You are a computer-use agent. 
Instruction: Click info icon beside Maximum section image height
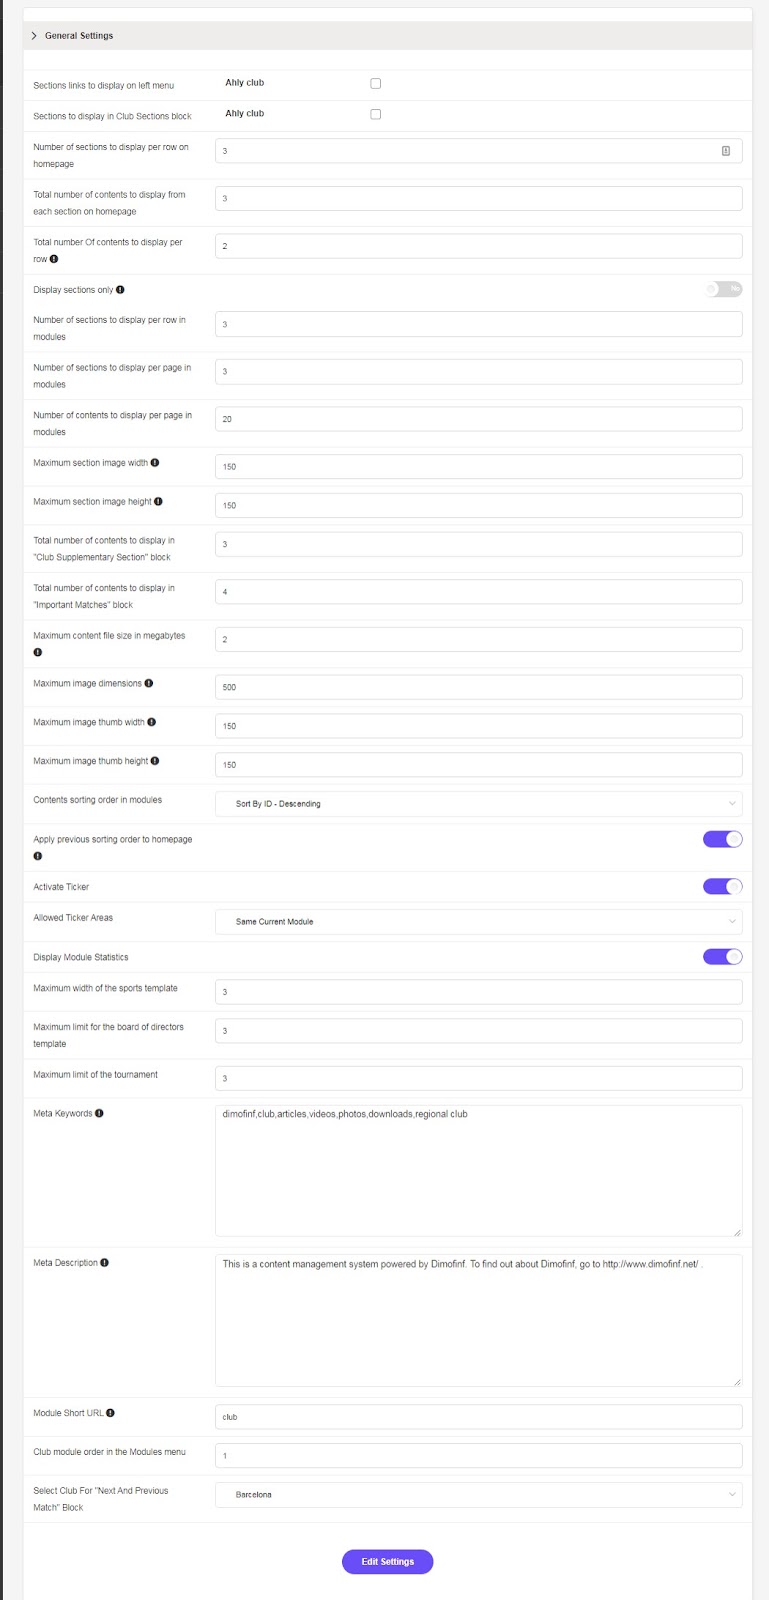pos(158,502)
